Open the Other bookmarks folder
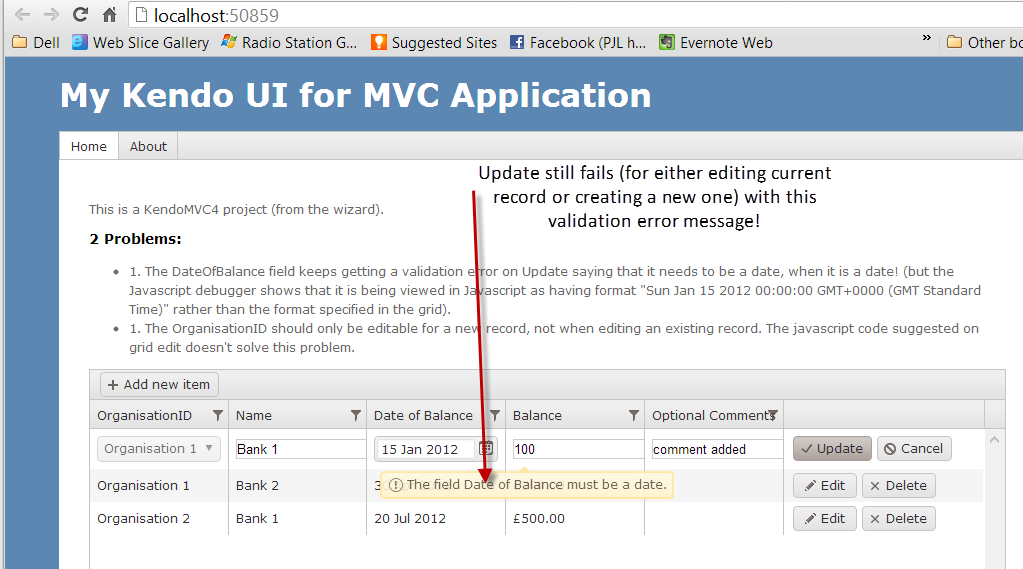Image resolution: width=1023 pixels, height=569 pixels. point(985,42)
